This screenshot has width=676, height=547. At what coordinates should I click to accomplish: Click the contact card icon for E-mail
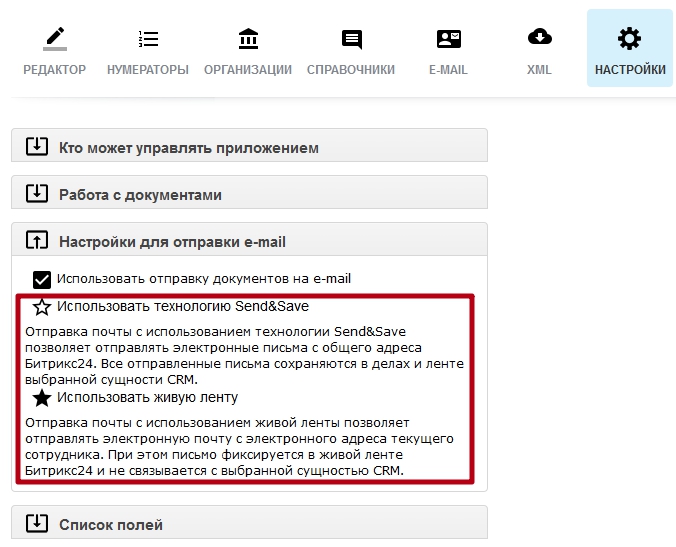[x=448, y=39]
